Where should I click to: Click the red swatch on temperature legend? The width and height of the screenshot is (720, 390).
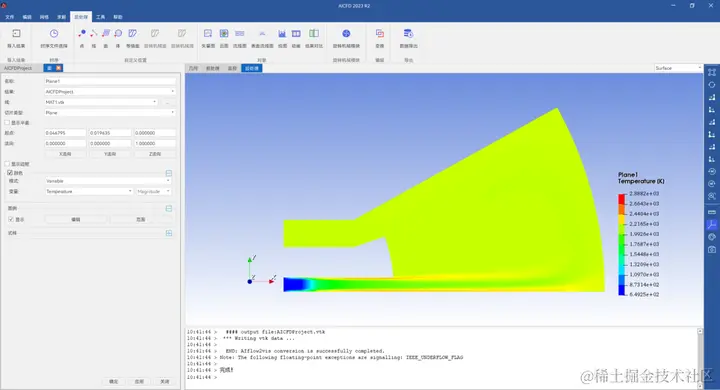(x=622, y=199)
